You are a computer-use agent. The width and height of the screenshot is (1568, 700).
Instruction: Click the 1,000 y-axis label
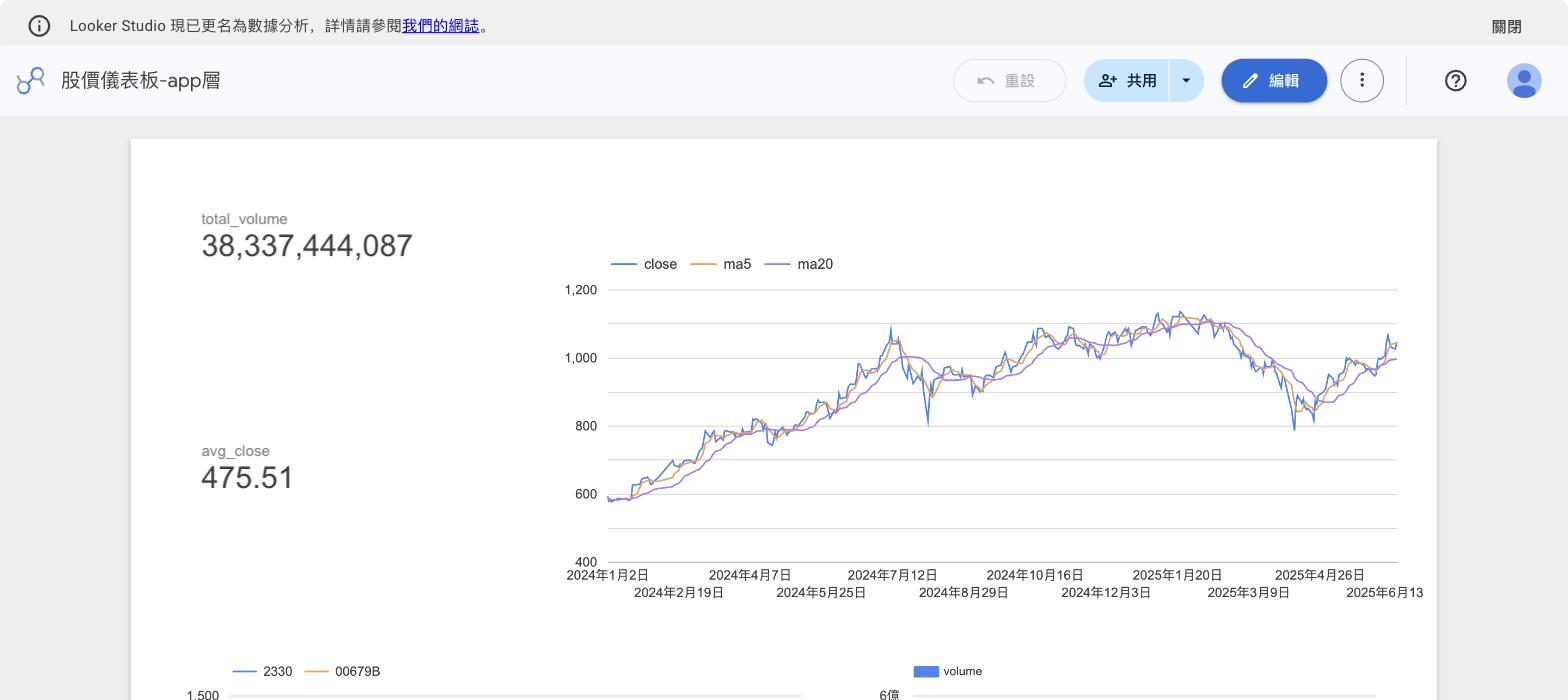coord(580,358)
